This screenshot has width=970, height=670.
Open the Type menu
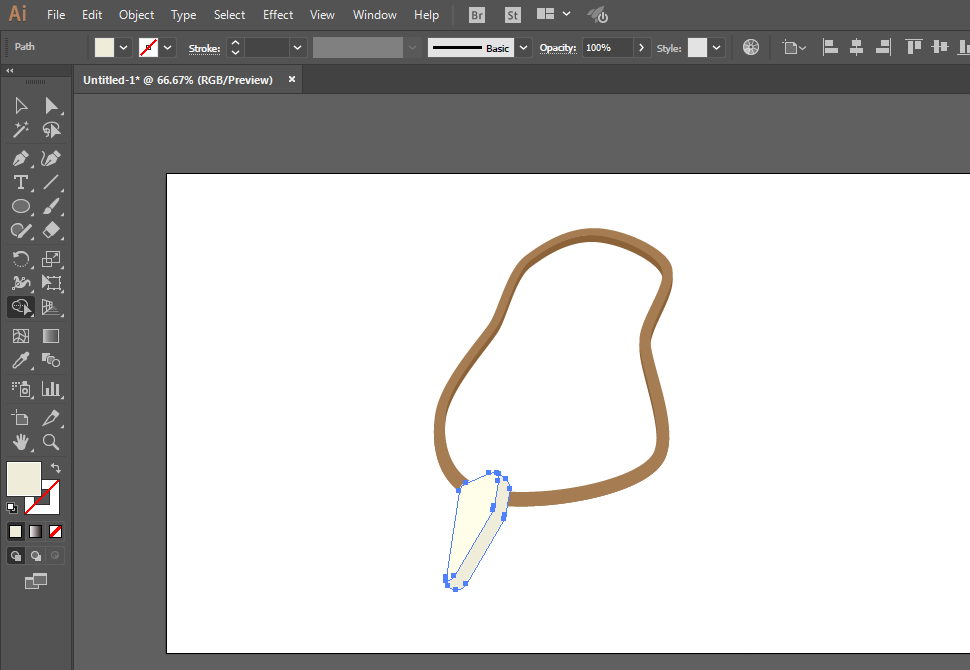pos(183,15)
